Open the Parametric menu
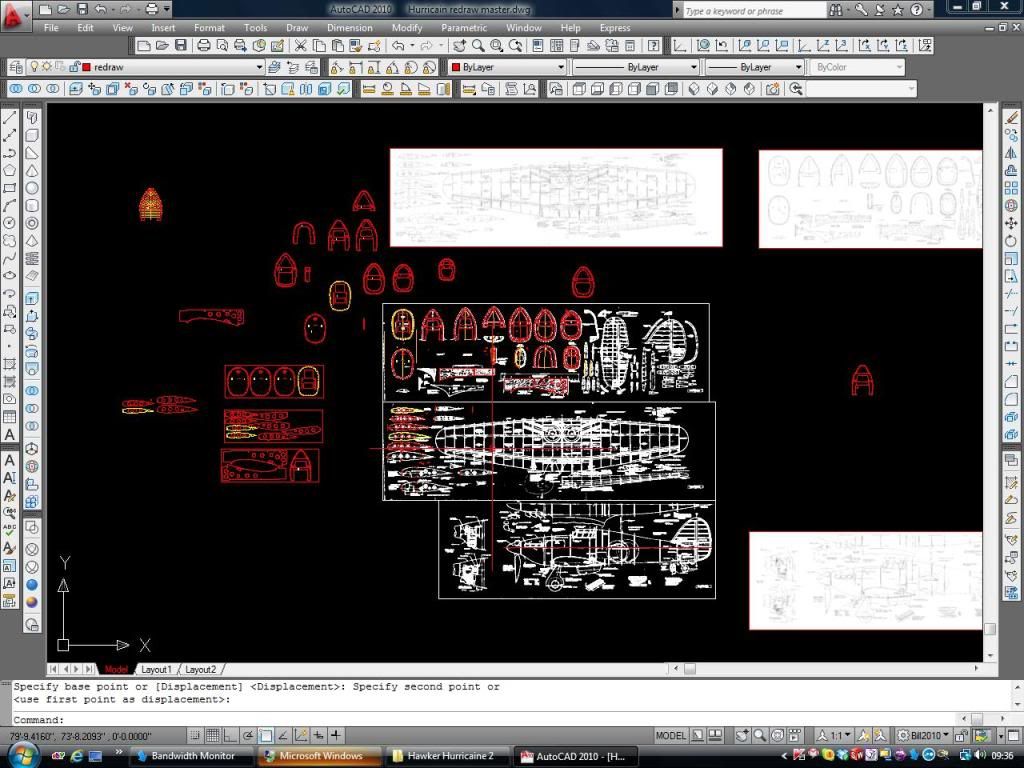1024x768 pixels. (x=464, y=28)
